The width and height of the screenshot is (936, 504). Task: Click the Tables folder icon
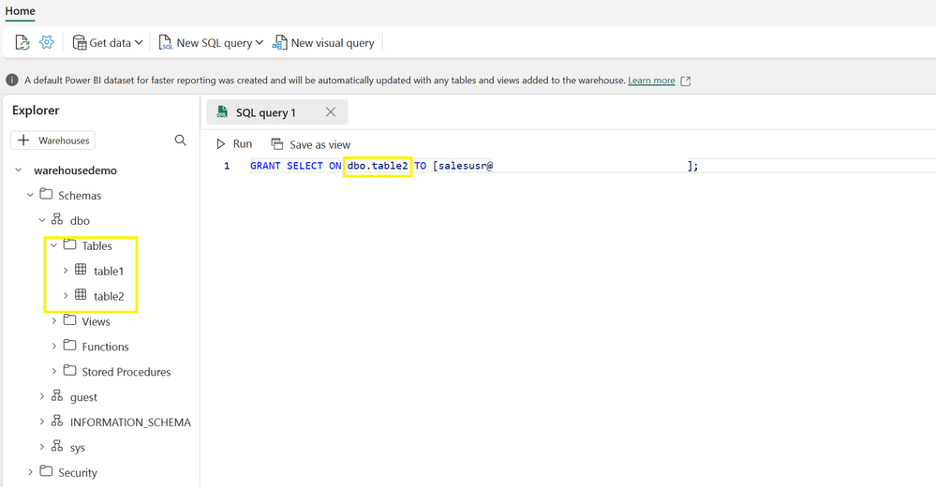point(70,245)
